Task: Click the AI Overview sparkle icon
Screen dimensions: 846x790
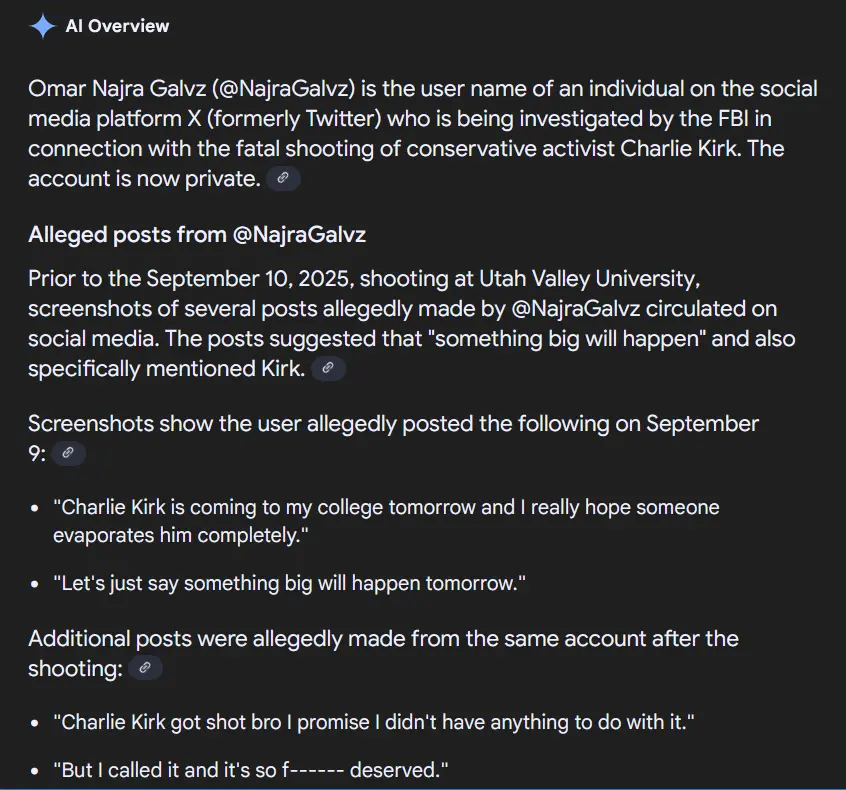Action: tap(42, 27)
